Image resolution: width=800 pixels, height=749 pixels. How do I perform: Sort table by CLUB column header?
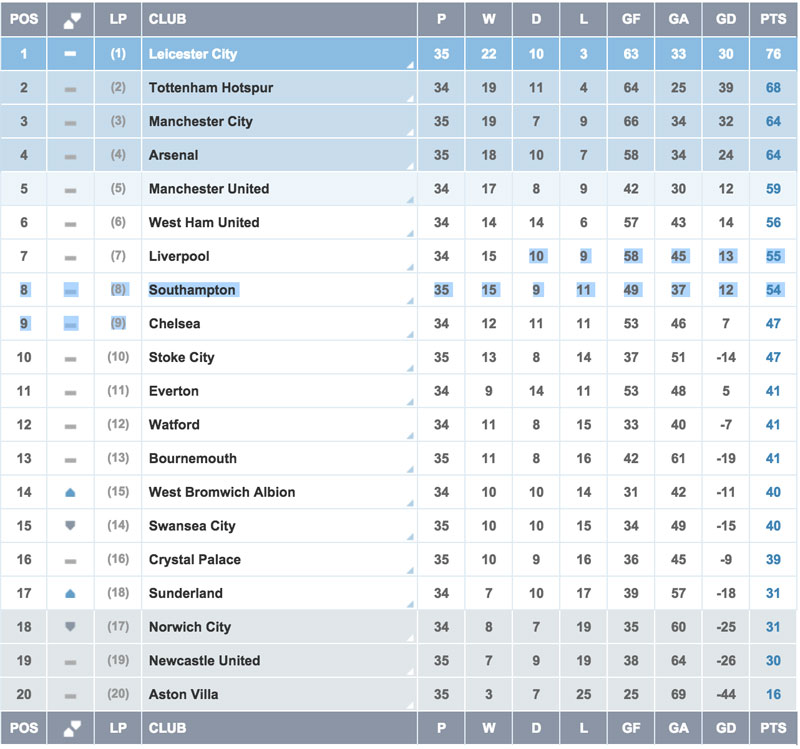click(168, 19)
